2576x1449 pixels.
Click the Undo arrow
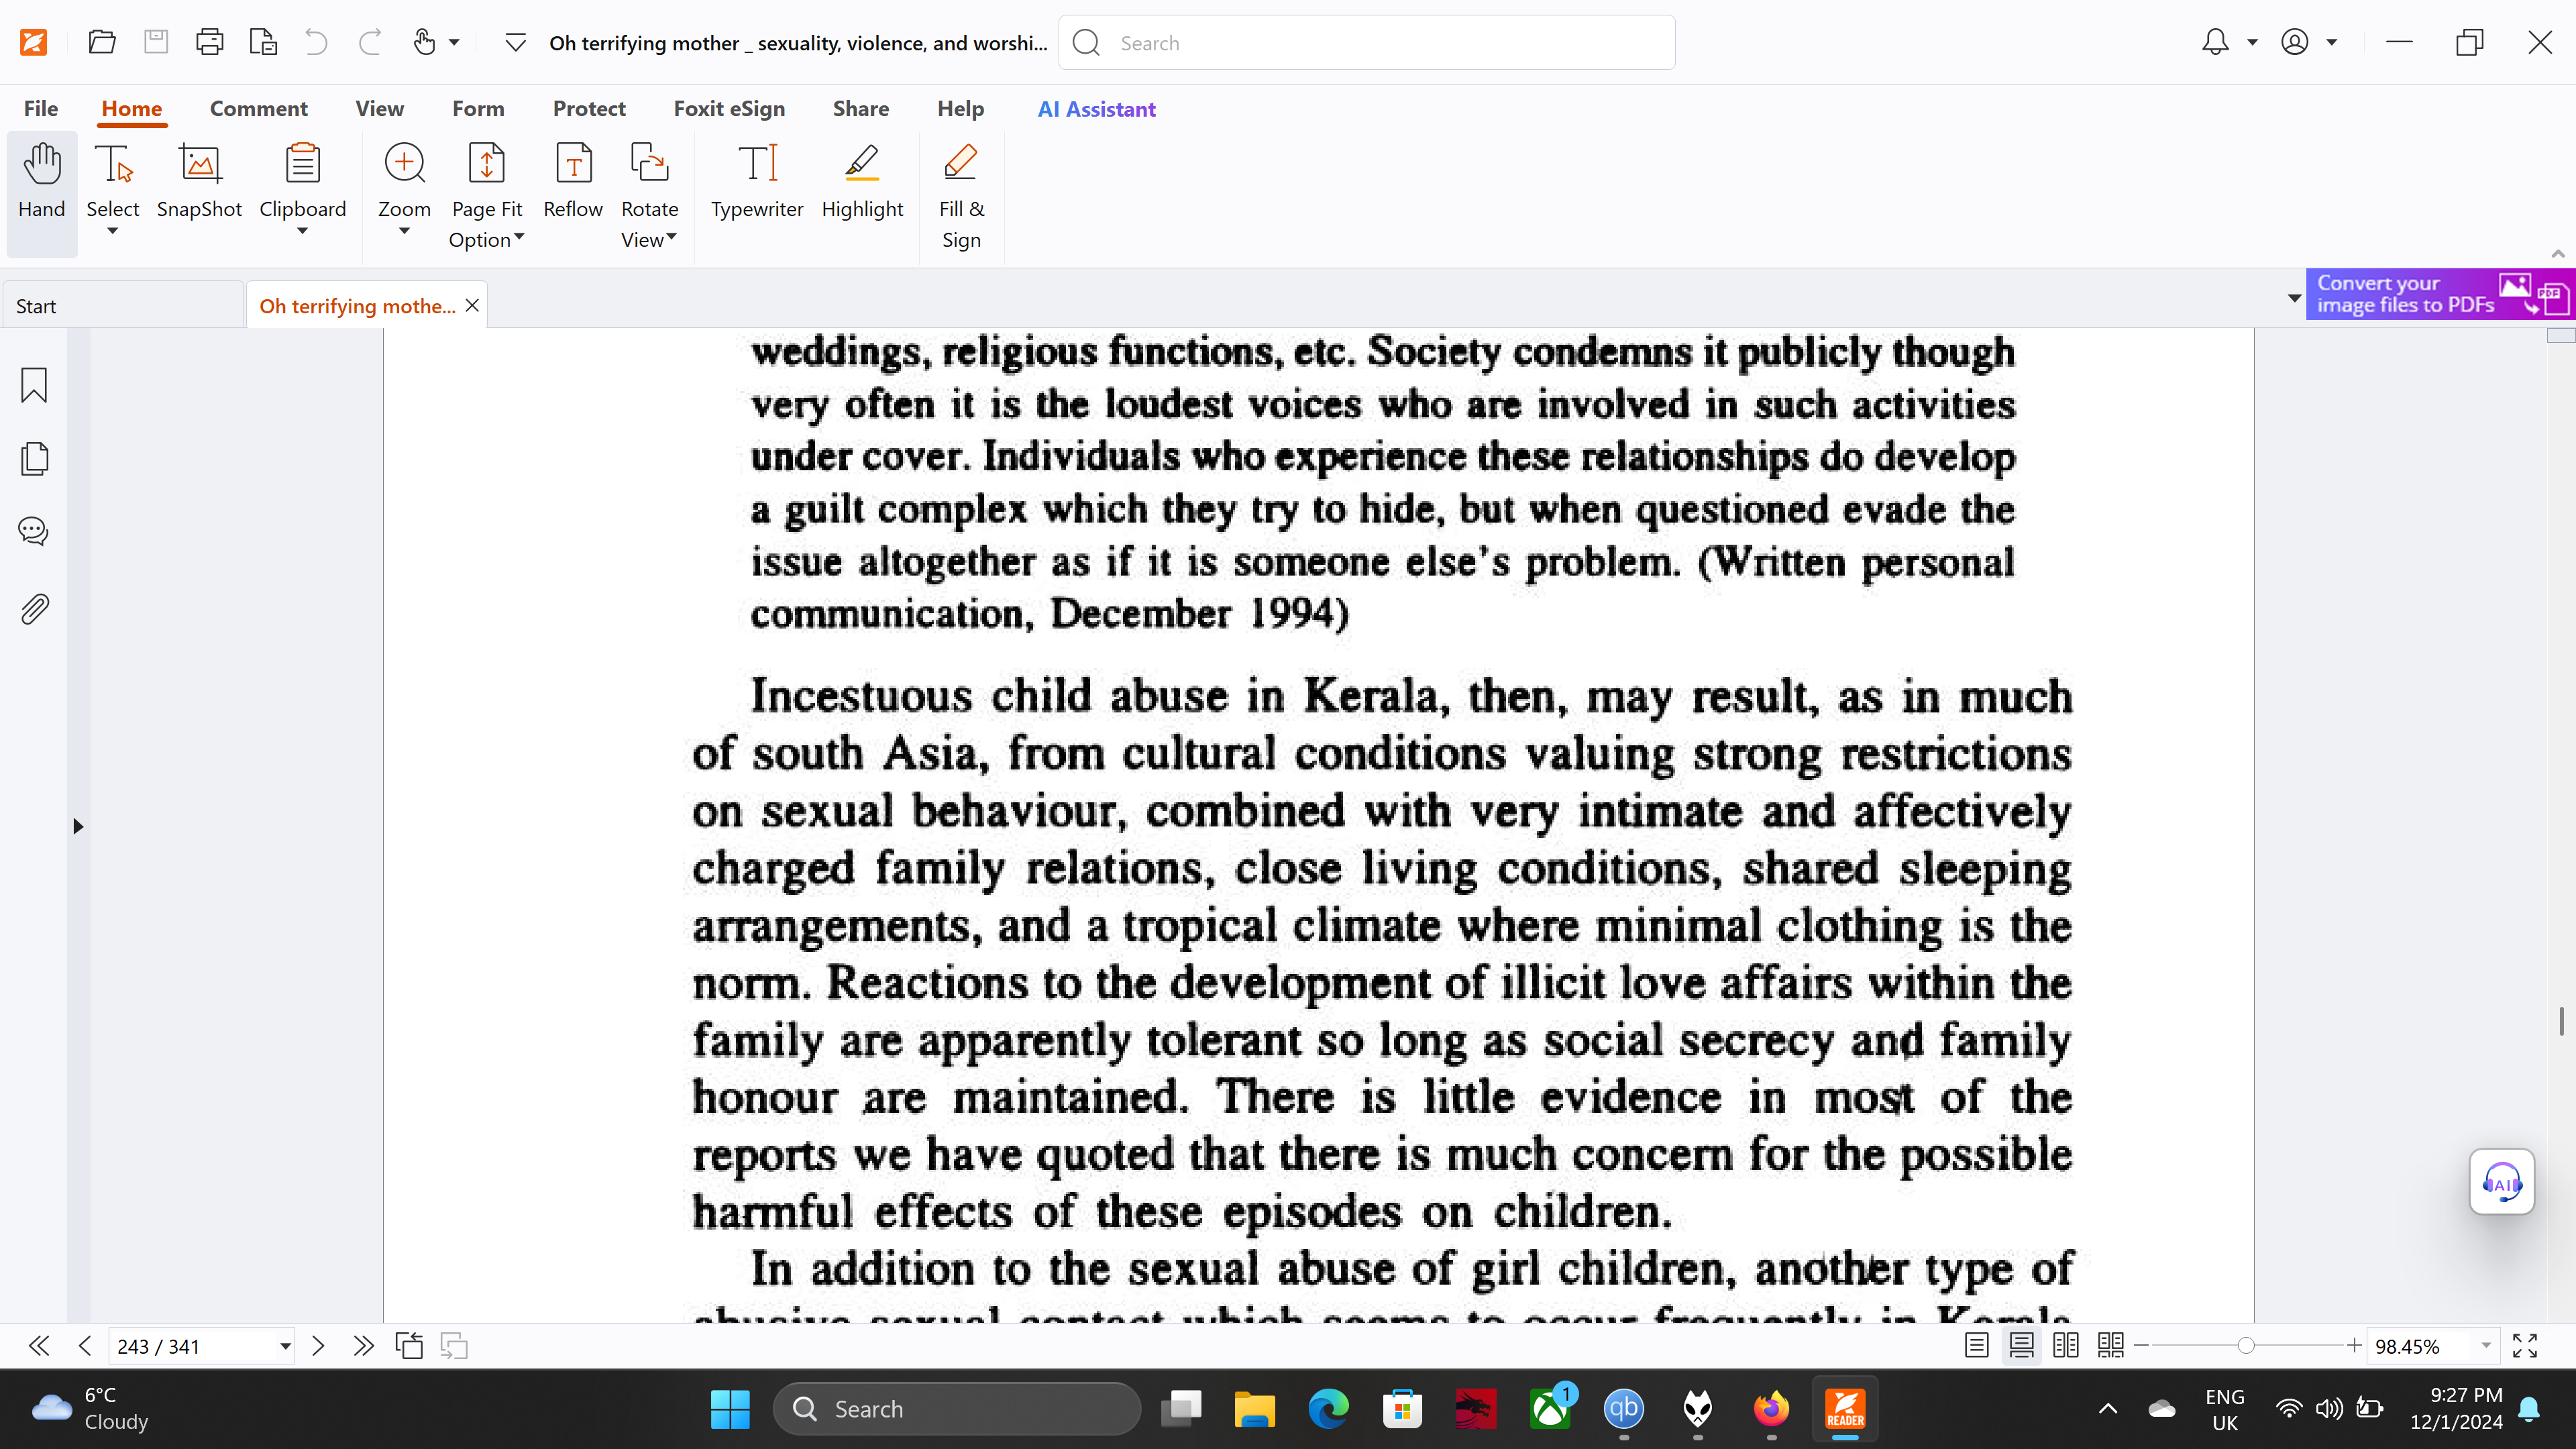click(316, 42)
